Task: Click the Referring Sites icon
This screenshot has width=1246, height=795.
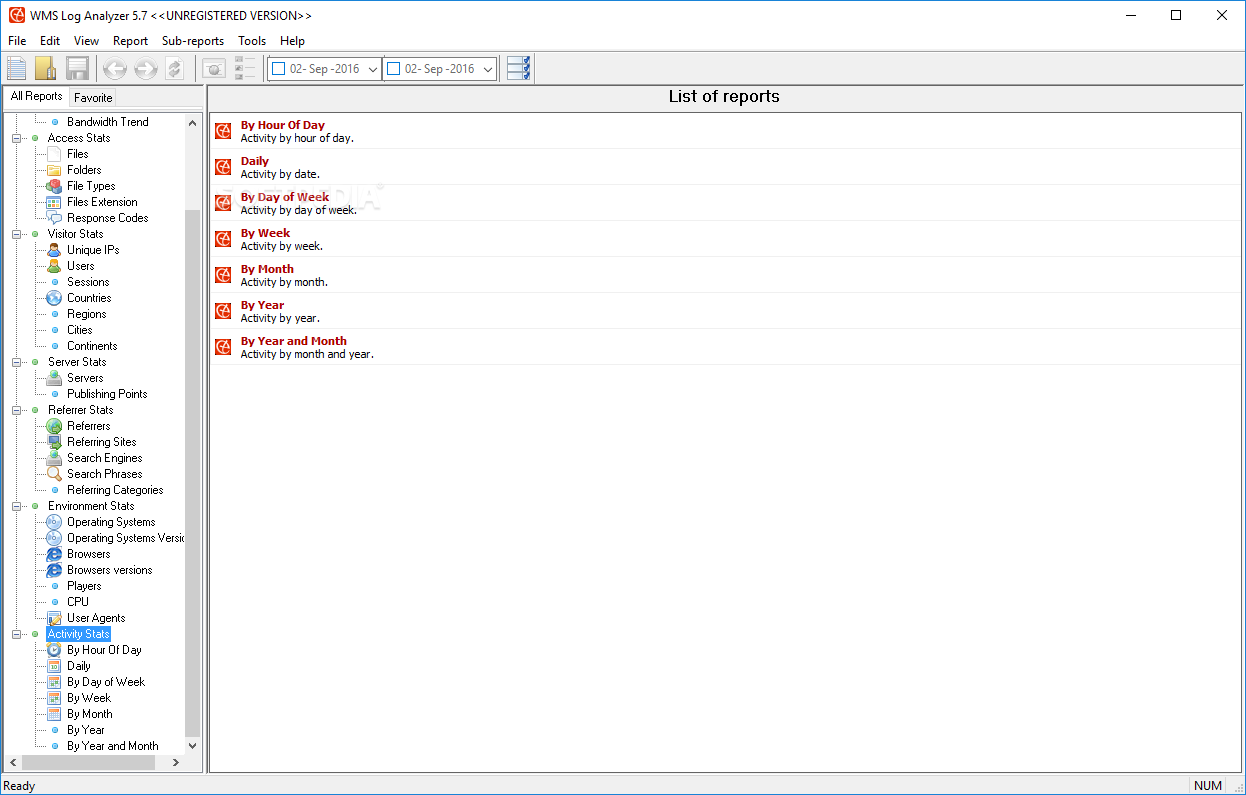Action: [54, 442]
